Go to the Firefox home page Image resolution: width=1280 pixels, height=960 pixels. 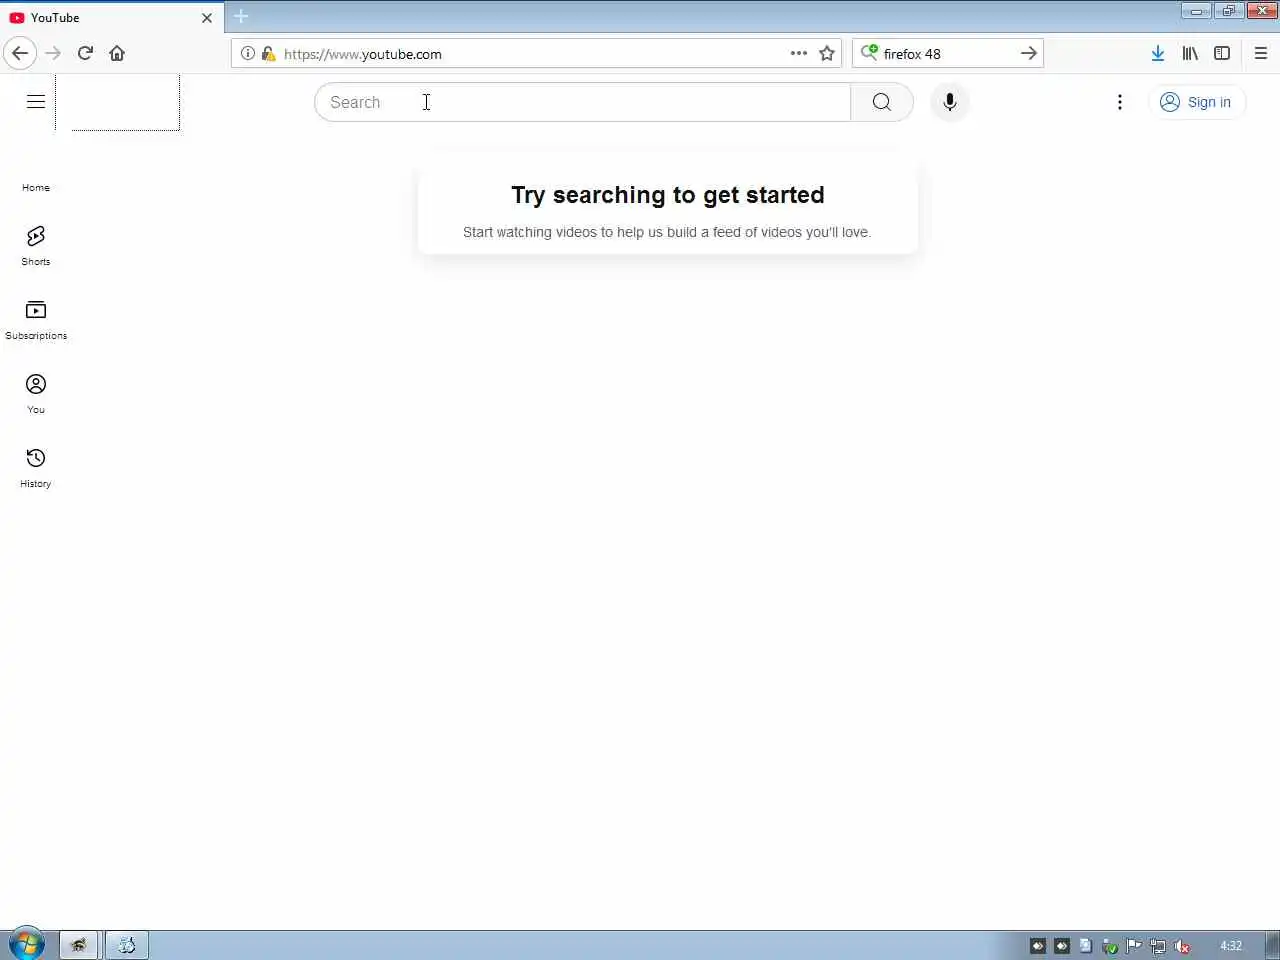pyautogui.click(x=117, y=53)
